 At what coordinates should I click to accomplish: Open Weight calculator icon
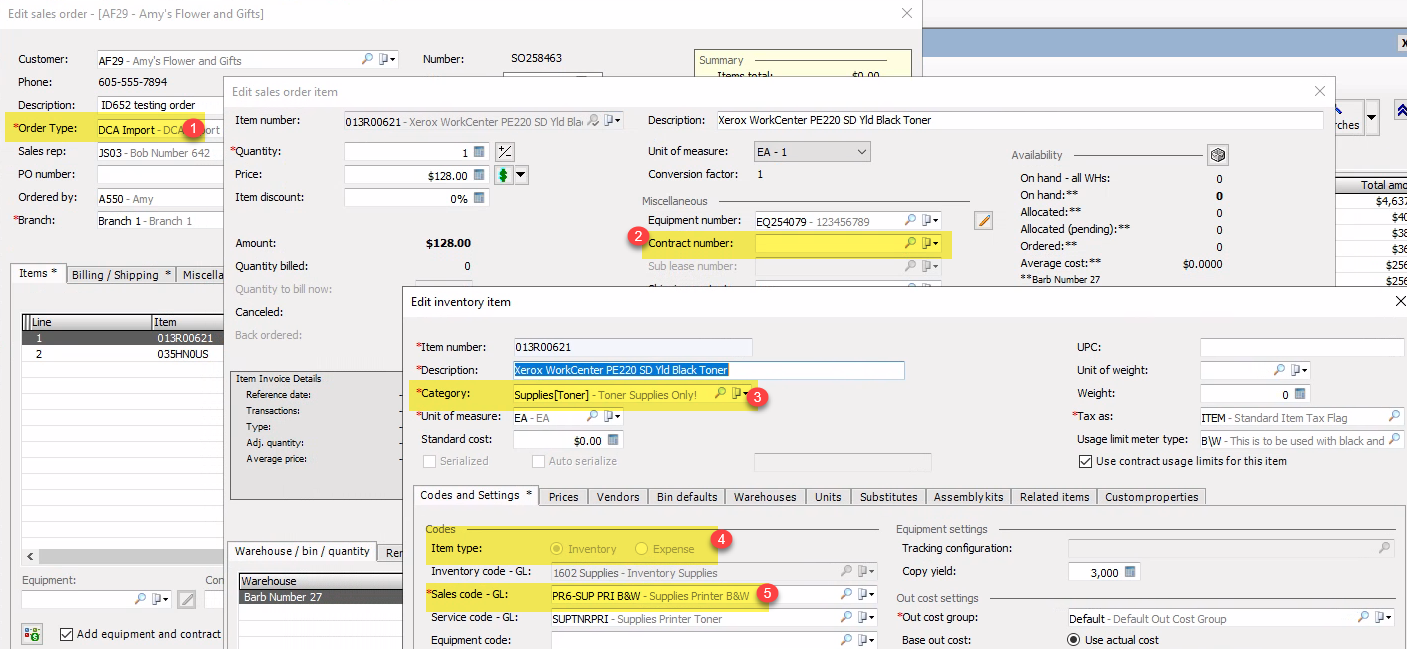pyautogui.click(x=1300, y=394)
